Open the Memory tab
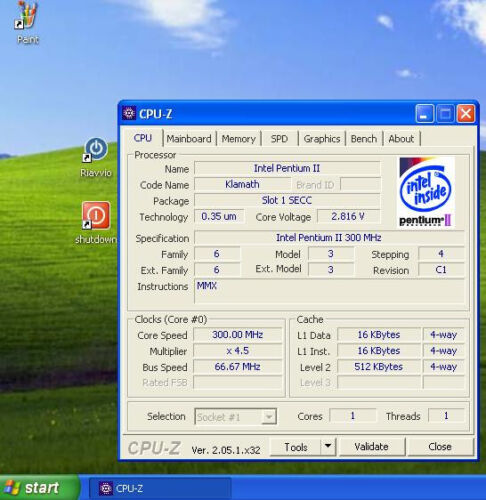Image resolution: width=486 pixels, height=500 pixels. [x=239, y=139]
